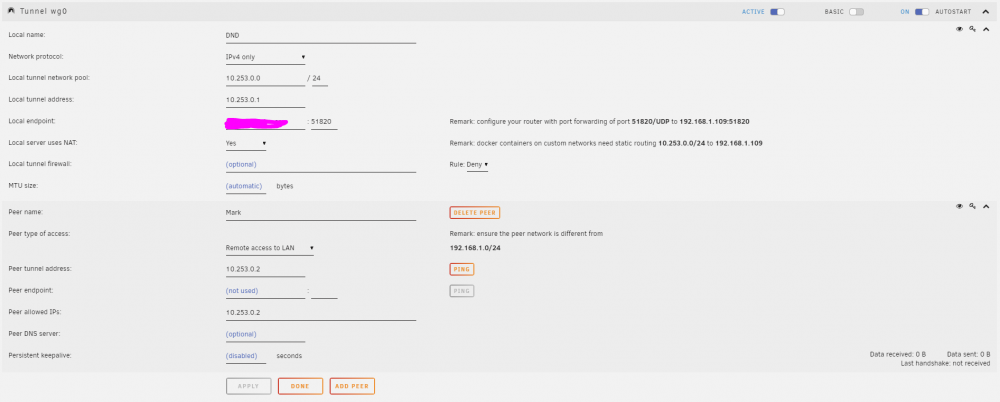Viewport: 1000px width, 402px height.
Task: Toggle the ACTIVE tunnel switch
Action: pyautogui.click(x=777, y=11)
